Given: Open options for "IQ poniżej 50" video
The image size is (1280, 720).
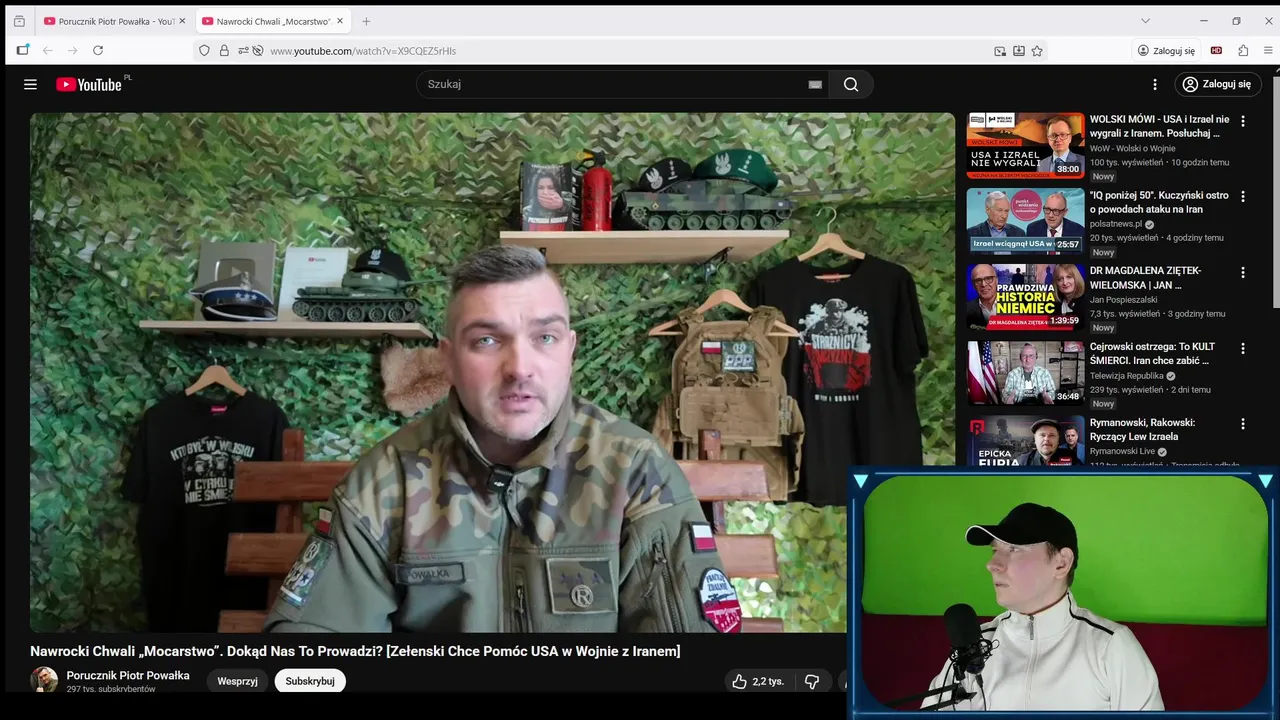Looking at the screenshot, I should click(1243, 197).
